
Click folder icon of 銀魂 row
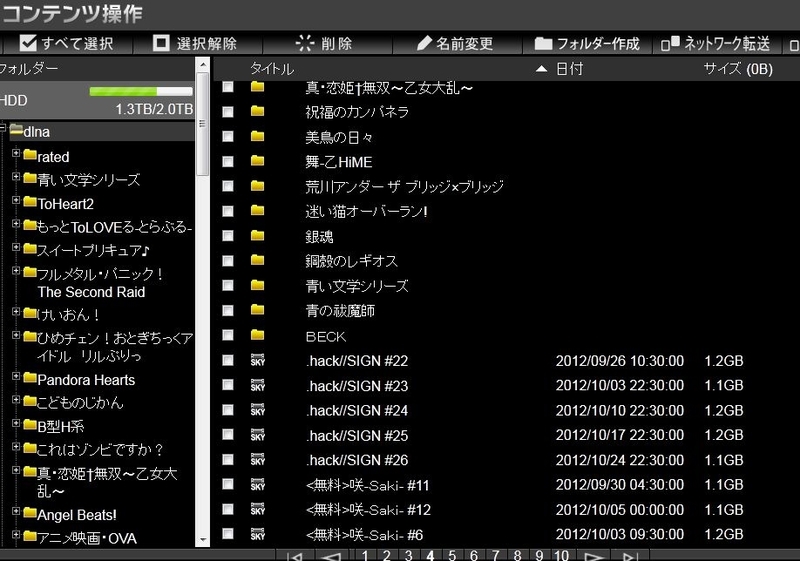tap(258, 236)
